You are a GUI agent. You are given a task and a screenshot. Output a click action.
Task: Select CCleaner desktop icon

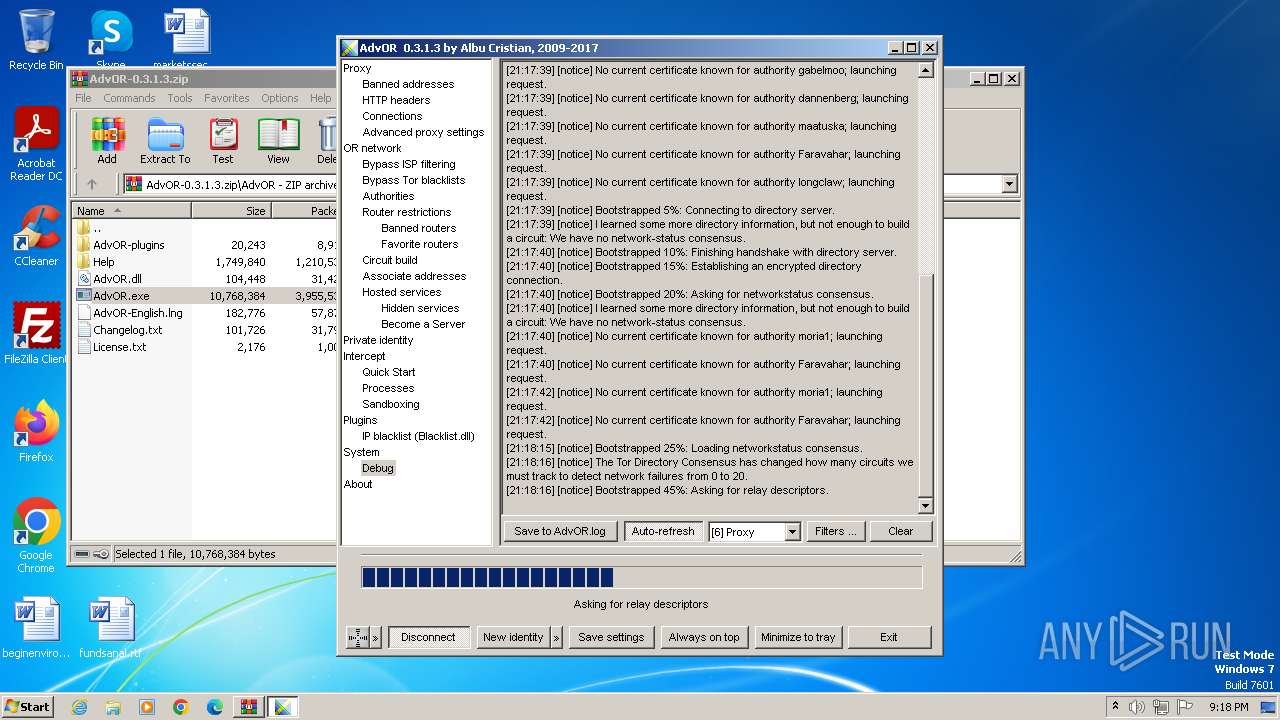[x=36, y=236]
